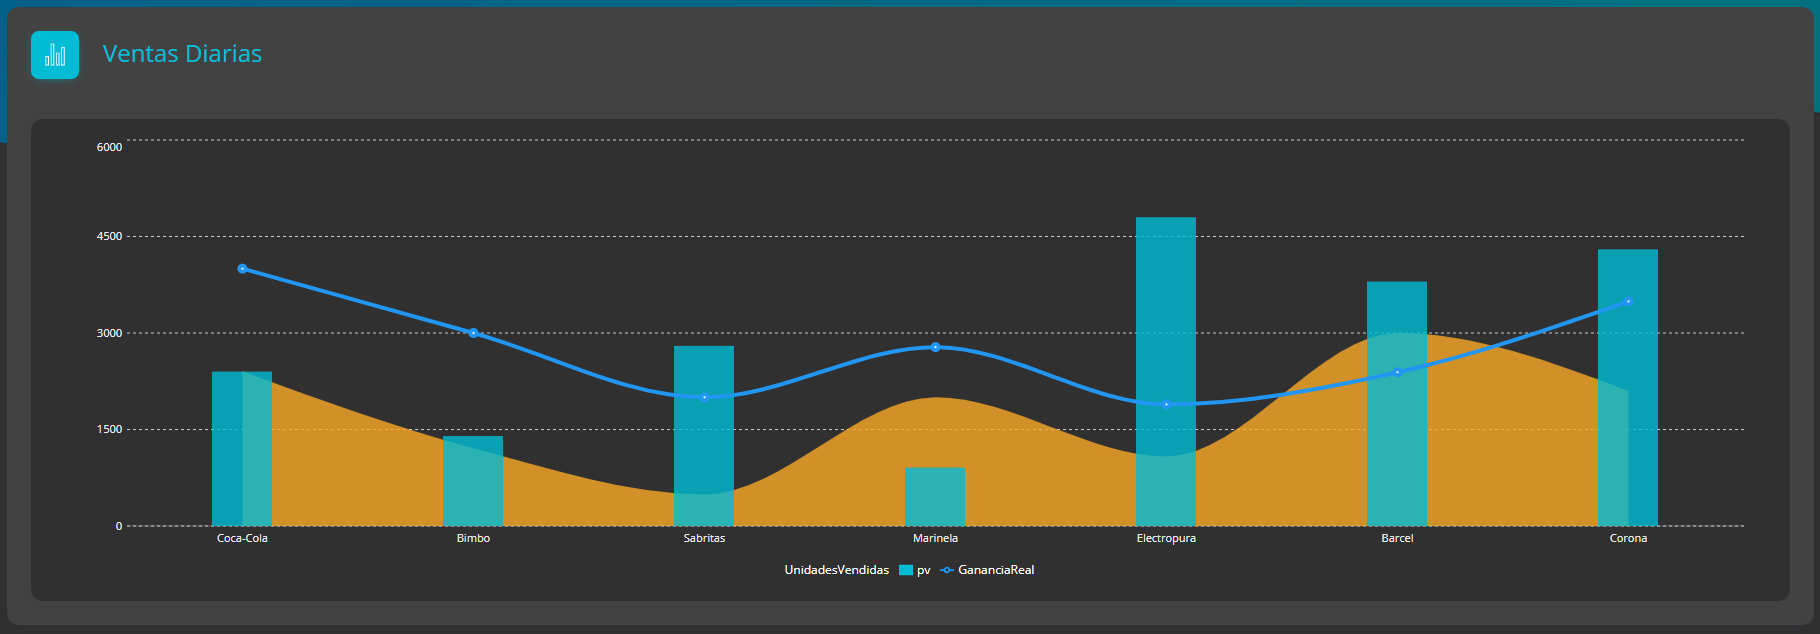The width and height of the screenshot is (1820, 634).
Task: Click GananciaReal line point above Electropura
Action: tap(1166, 404)
